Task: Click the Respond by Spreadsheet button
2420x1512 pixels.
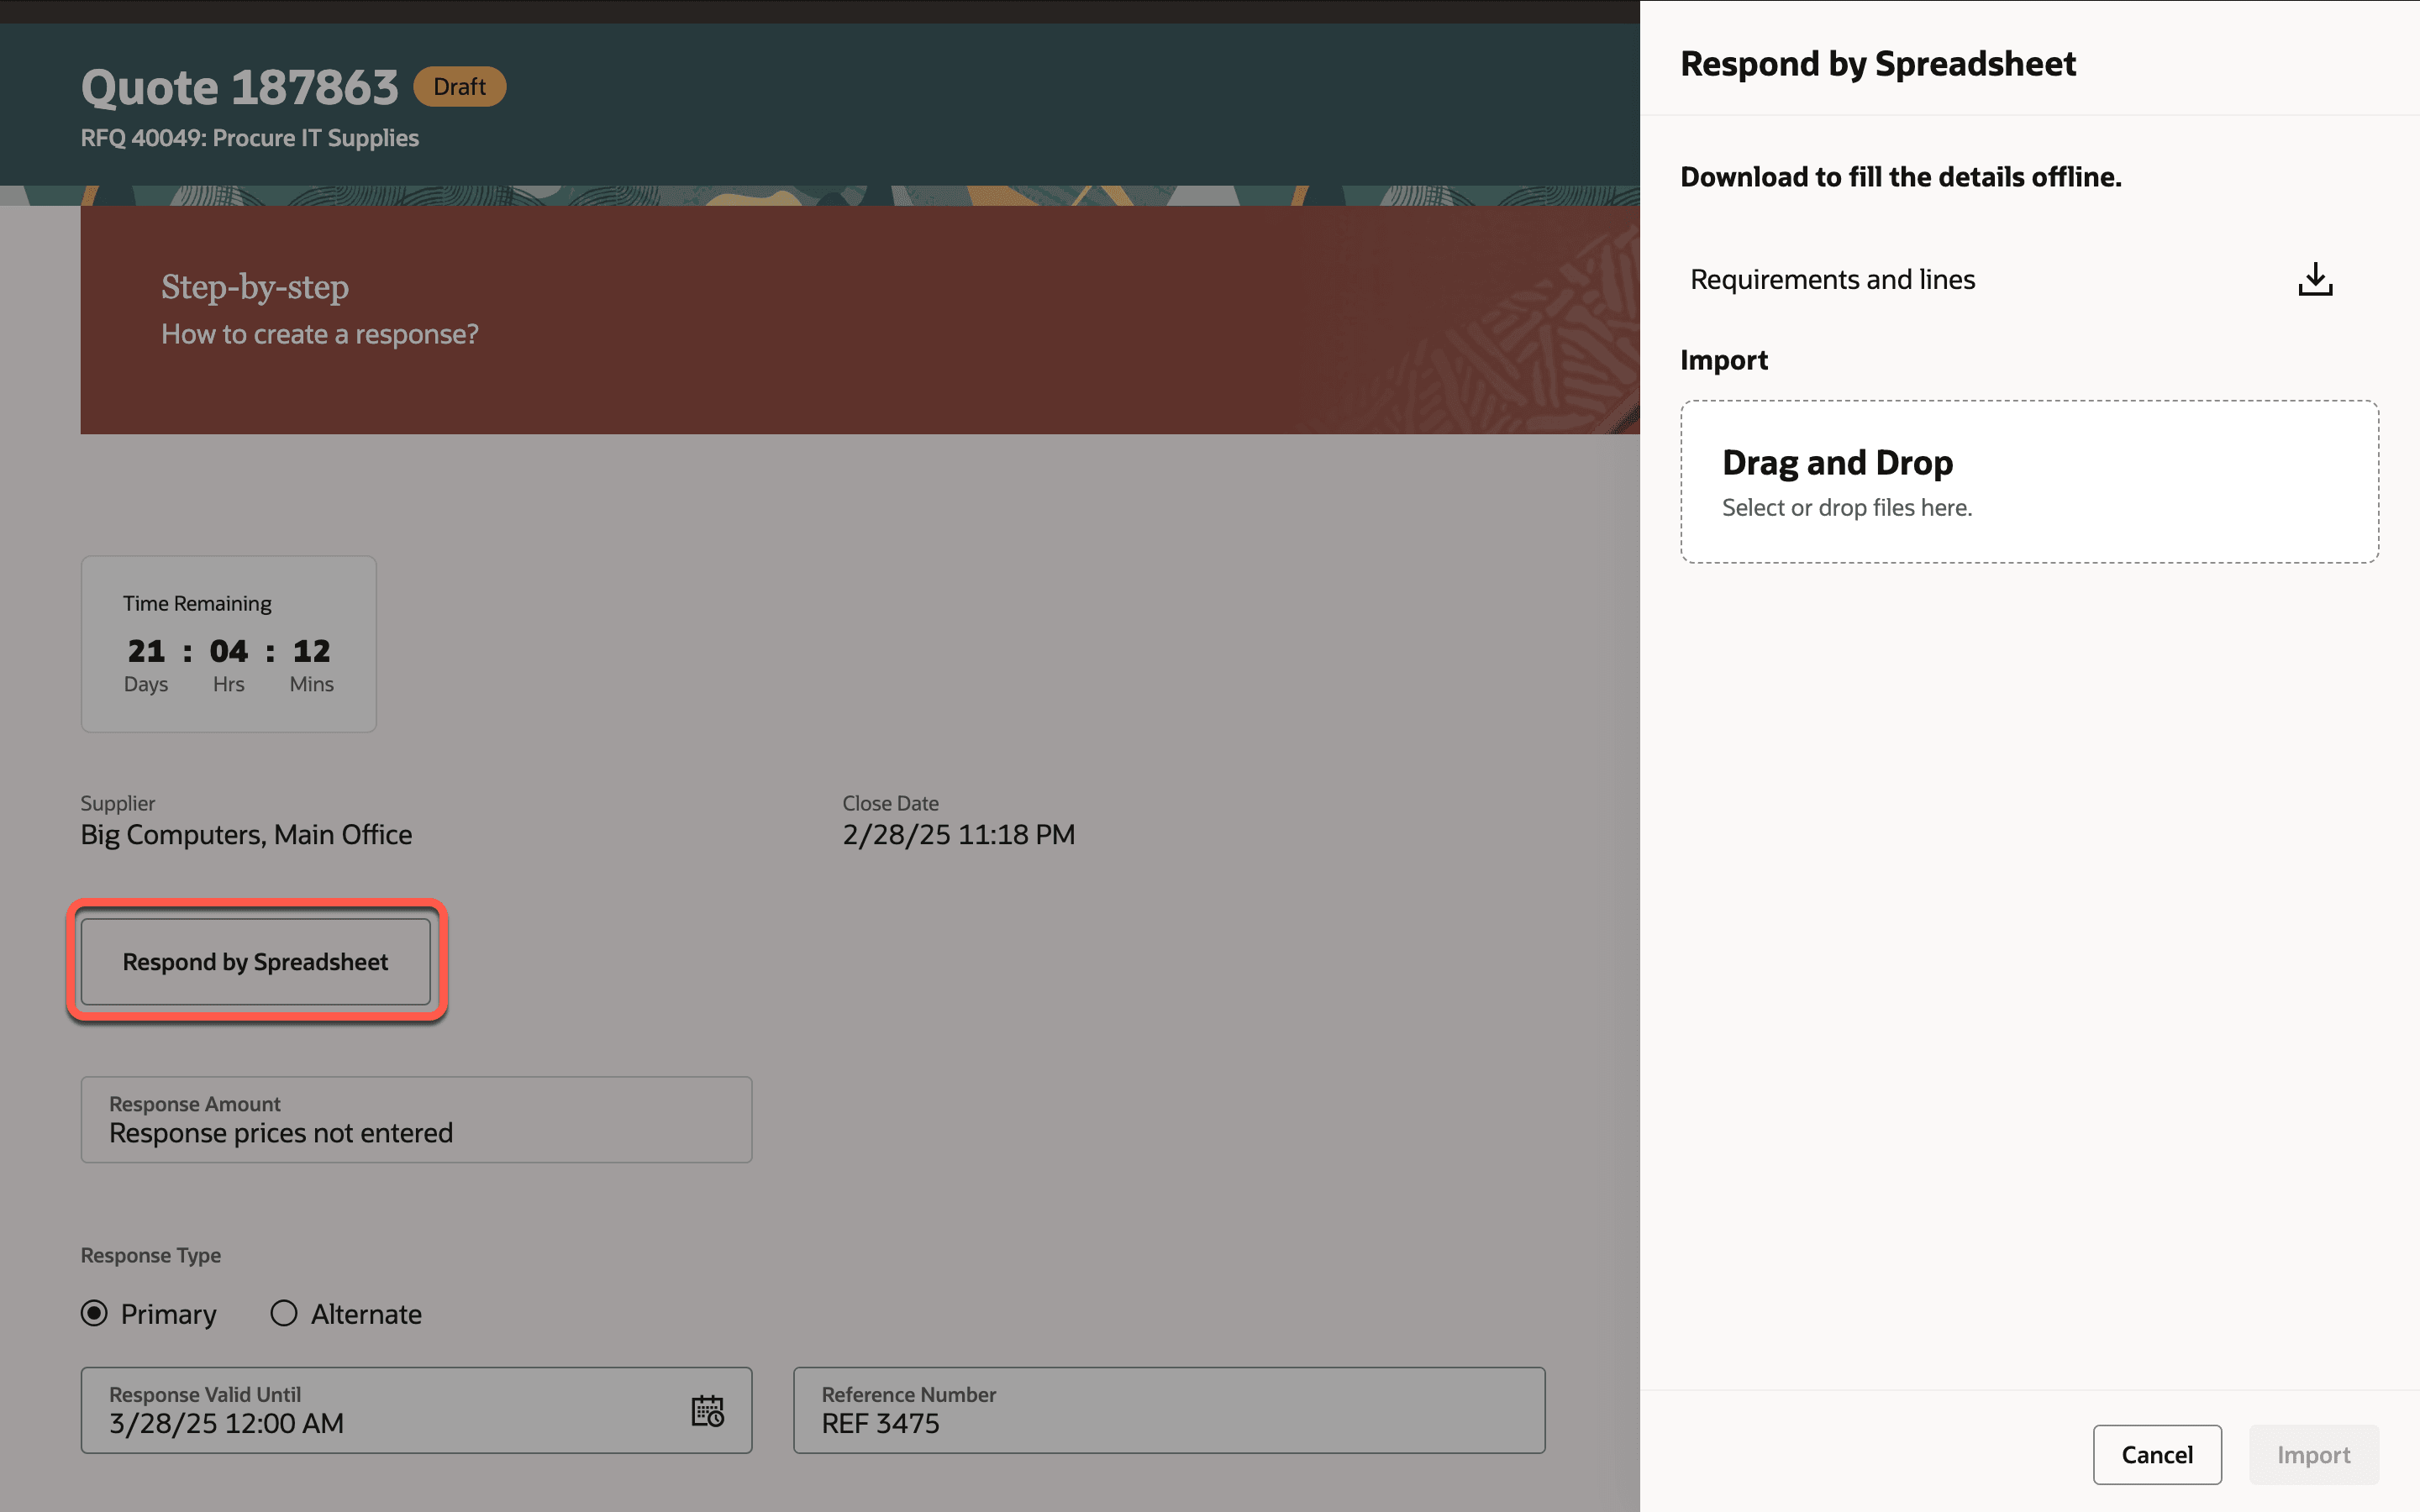Action: [255, 962]
